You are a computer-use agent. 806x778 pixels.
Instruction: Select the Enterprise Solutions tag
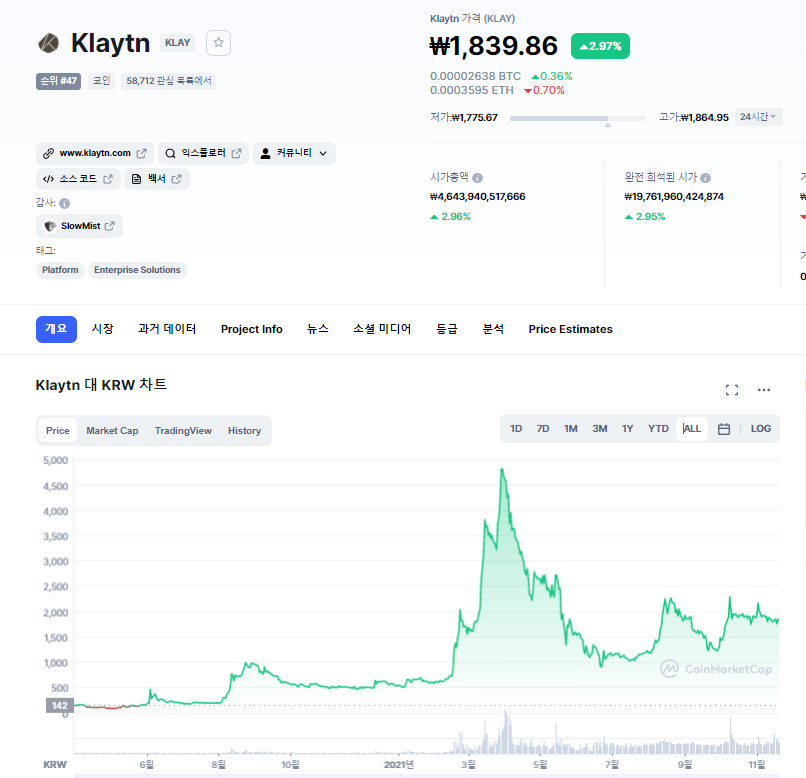[137, 270]
